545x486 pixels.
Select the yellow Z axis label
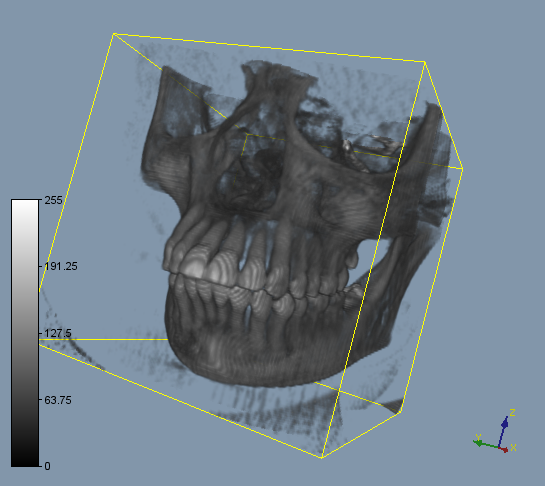[x=512, y=413]
